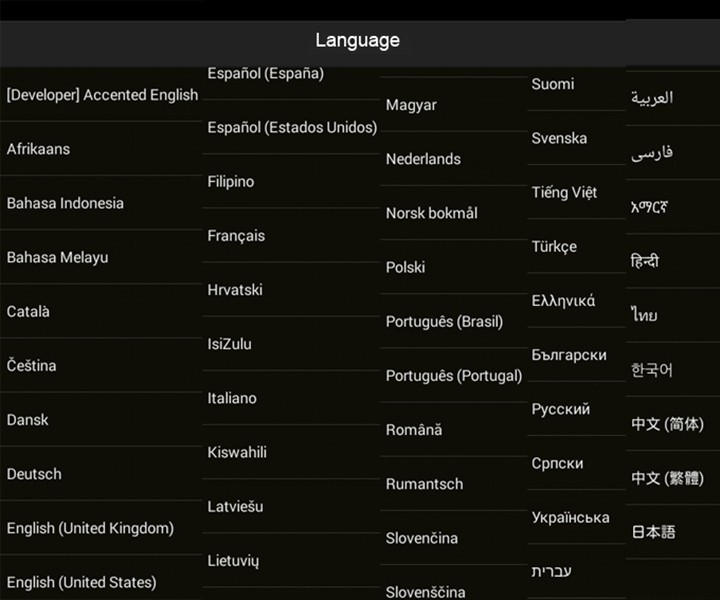
Task: Choose [Developer] Accented English entry
Action: point(102,95)
